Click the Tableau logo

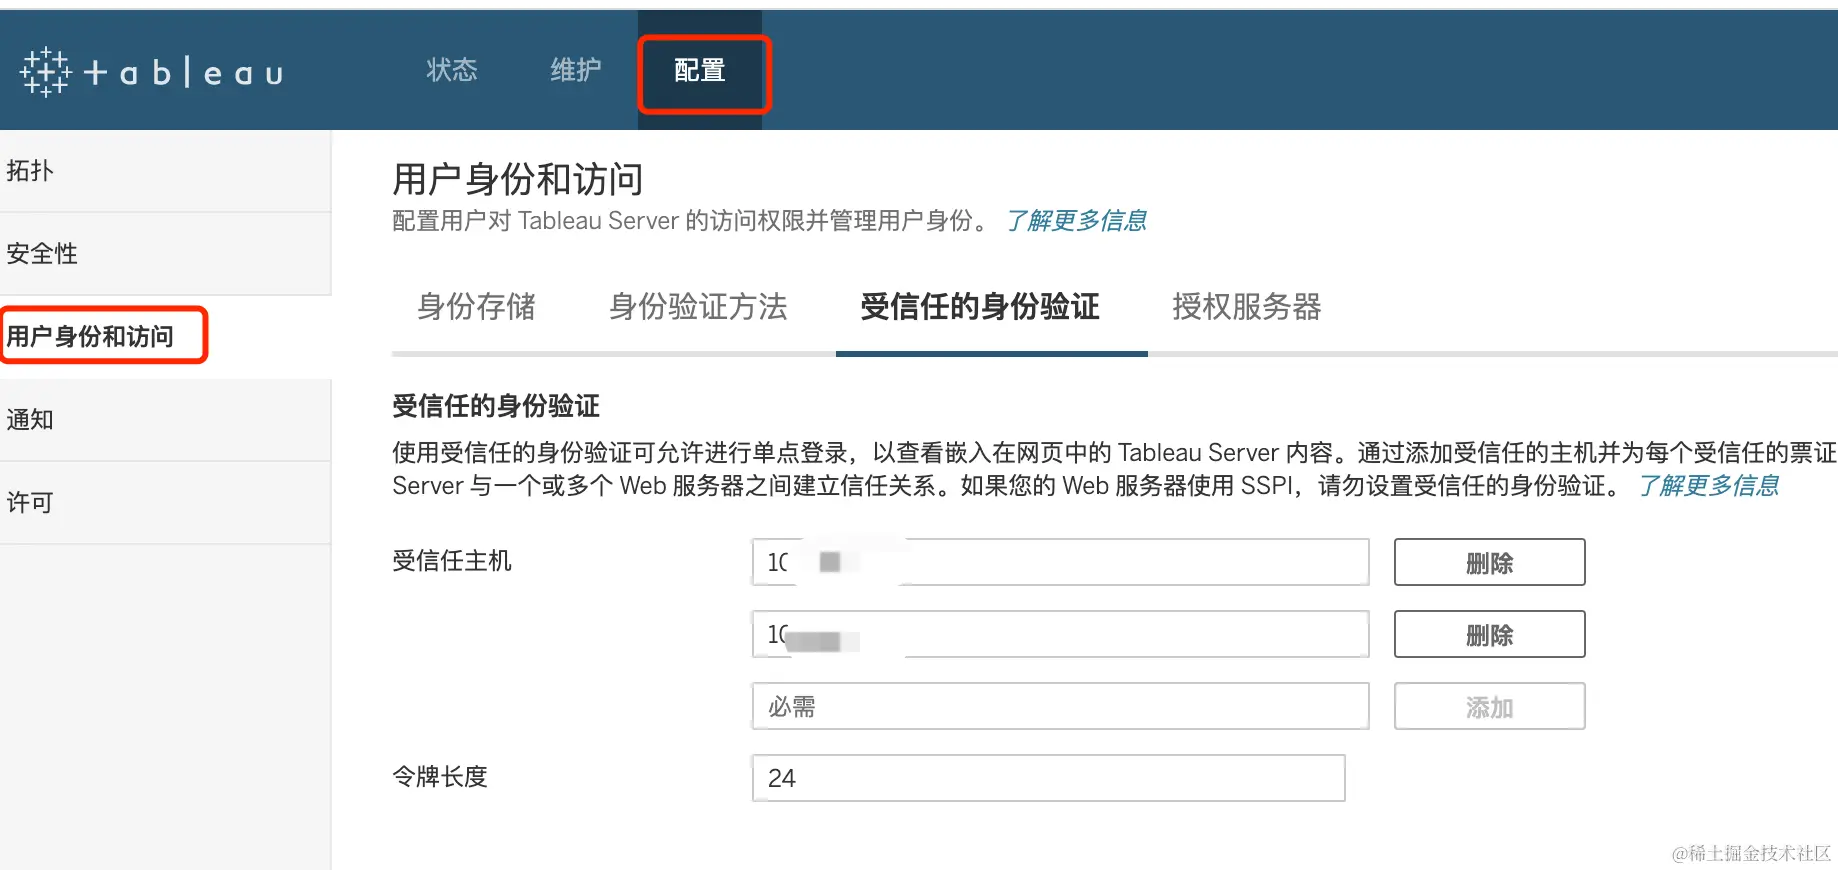tap(152, 72)
